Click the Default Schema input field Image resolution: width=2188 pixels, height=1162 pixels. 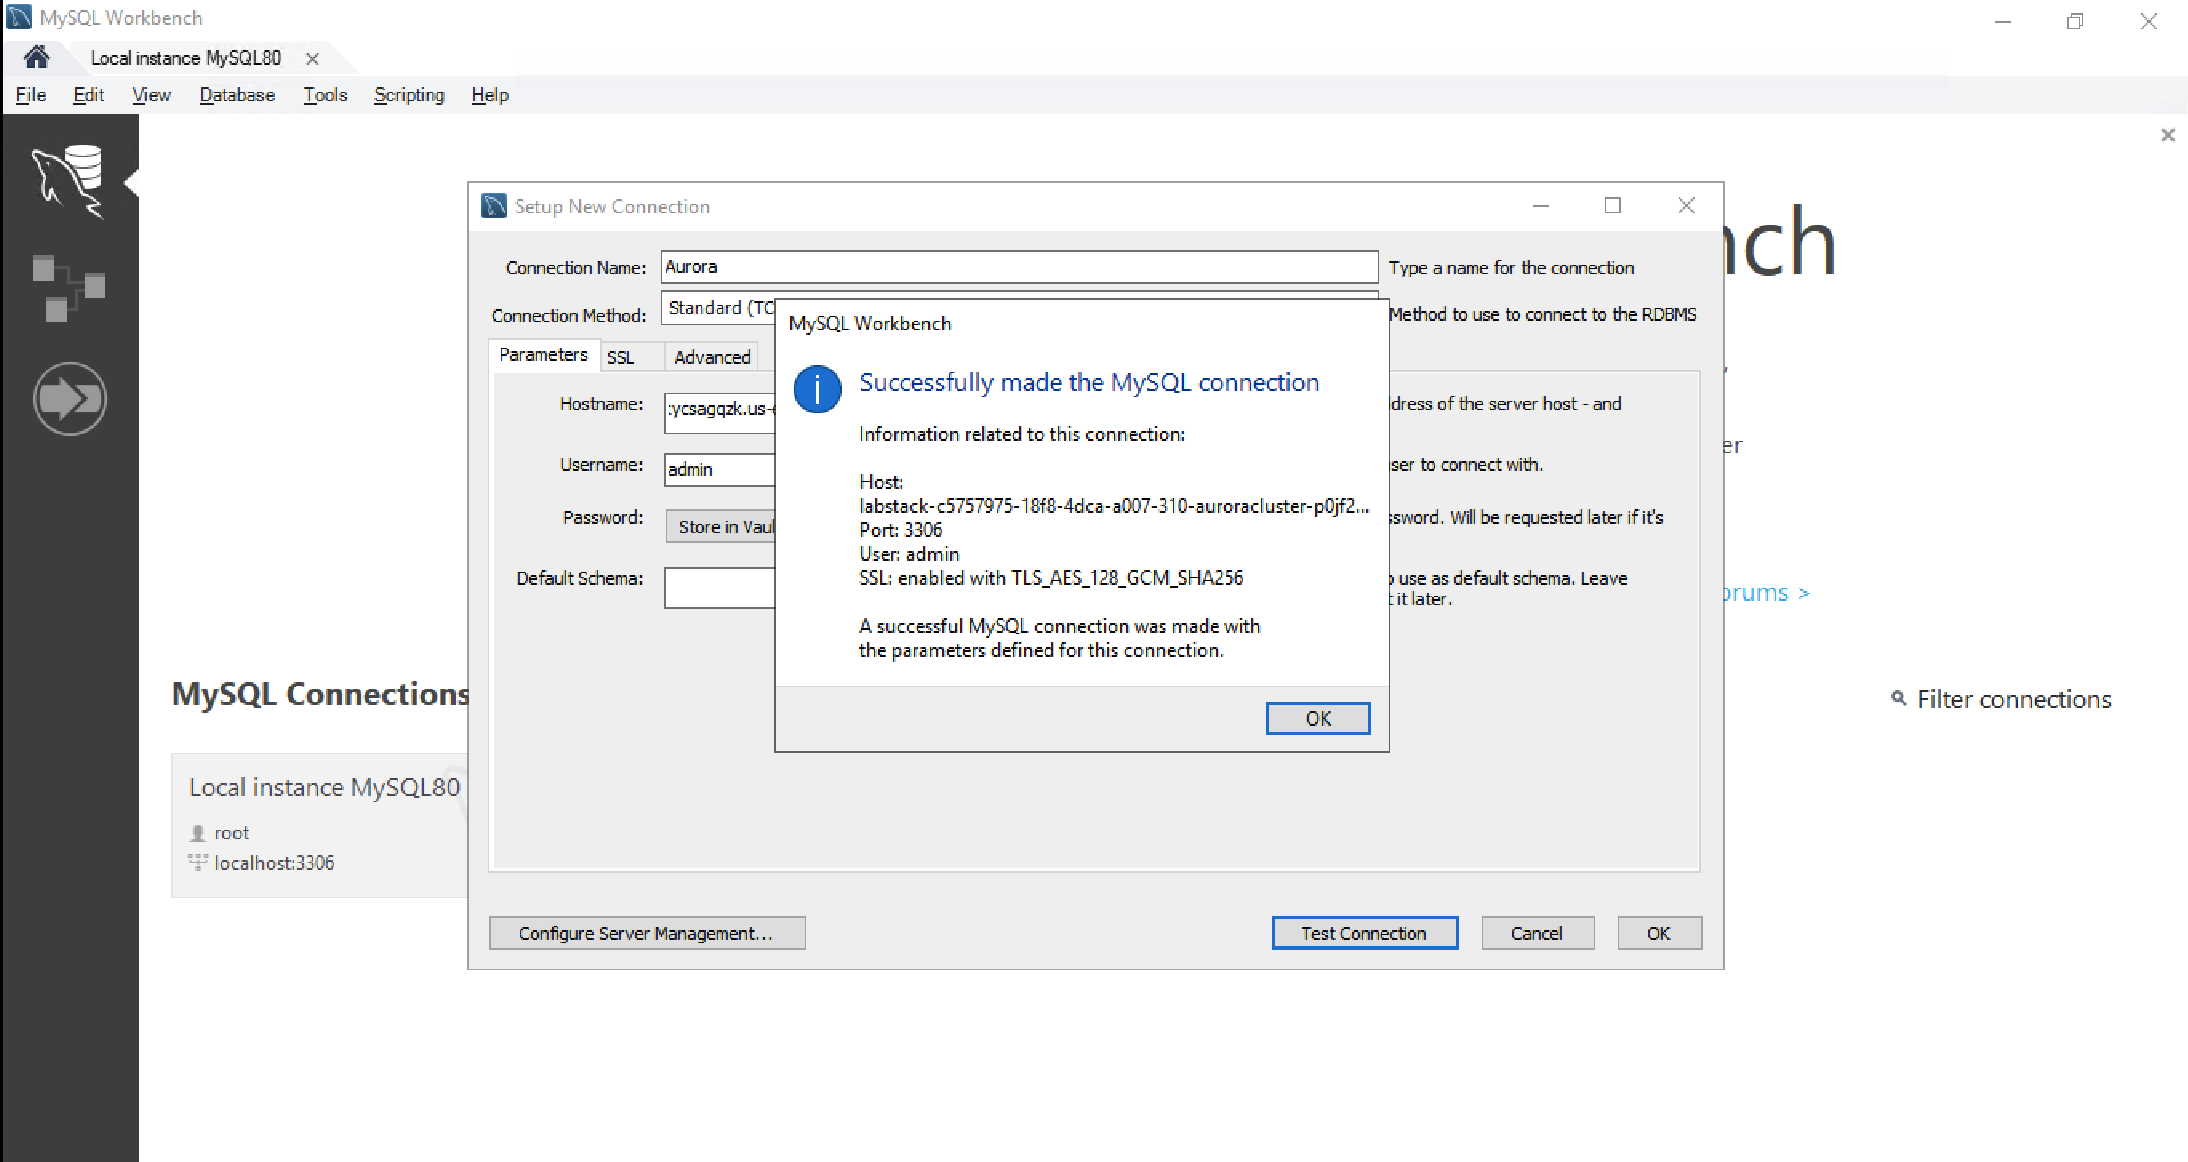click(720, 588)
